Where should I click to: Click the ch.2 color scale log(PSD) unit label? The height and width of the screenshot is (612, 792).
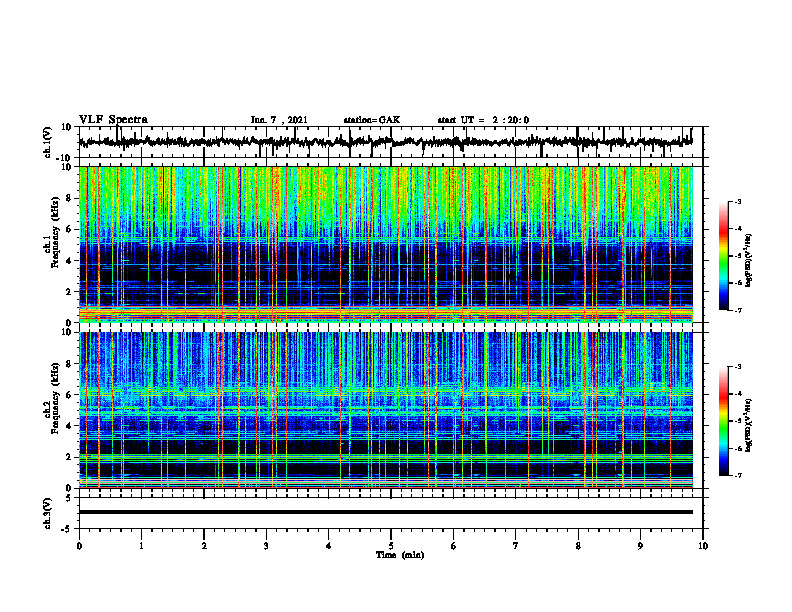click(x=750, y=425)
